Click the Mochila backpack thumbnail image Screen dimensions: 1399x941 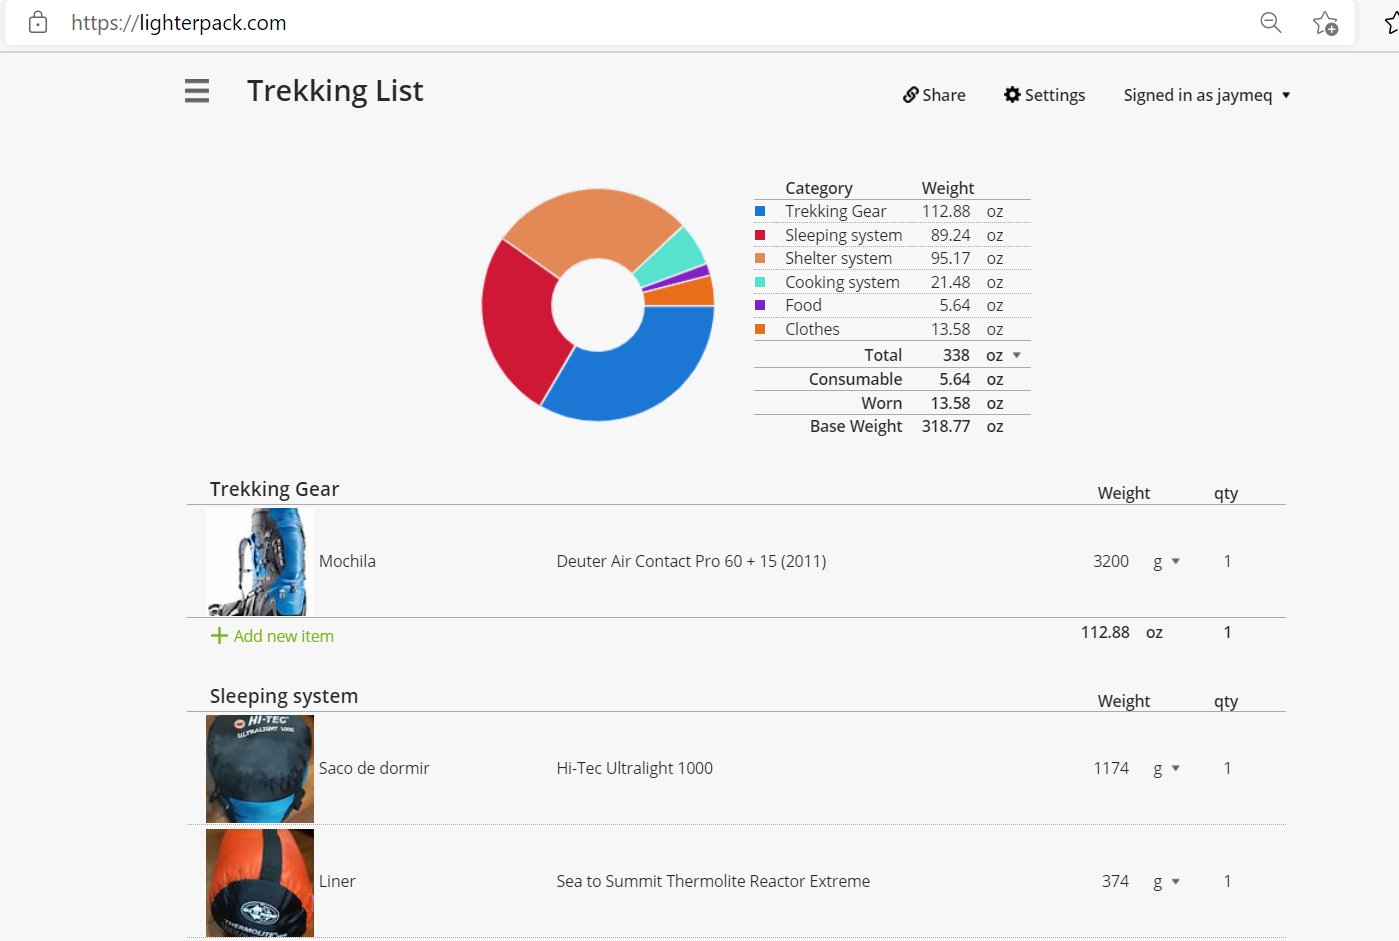[260, 561]
